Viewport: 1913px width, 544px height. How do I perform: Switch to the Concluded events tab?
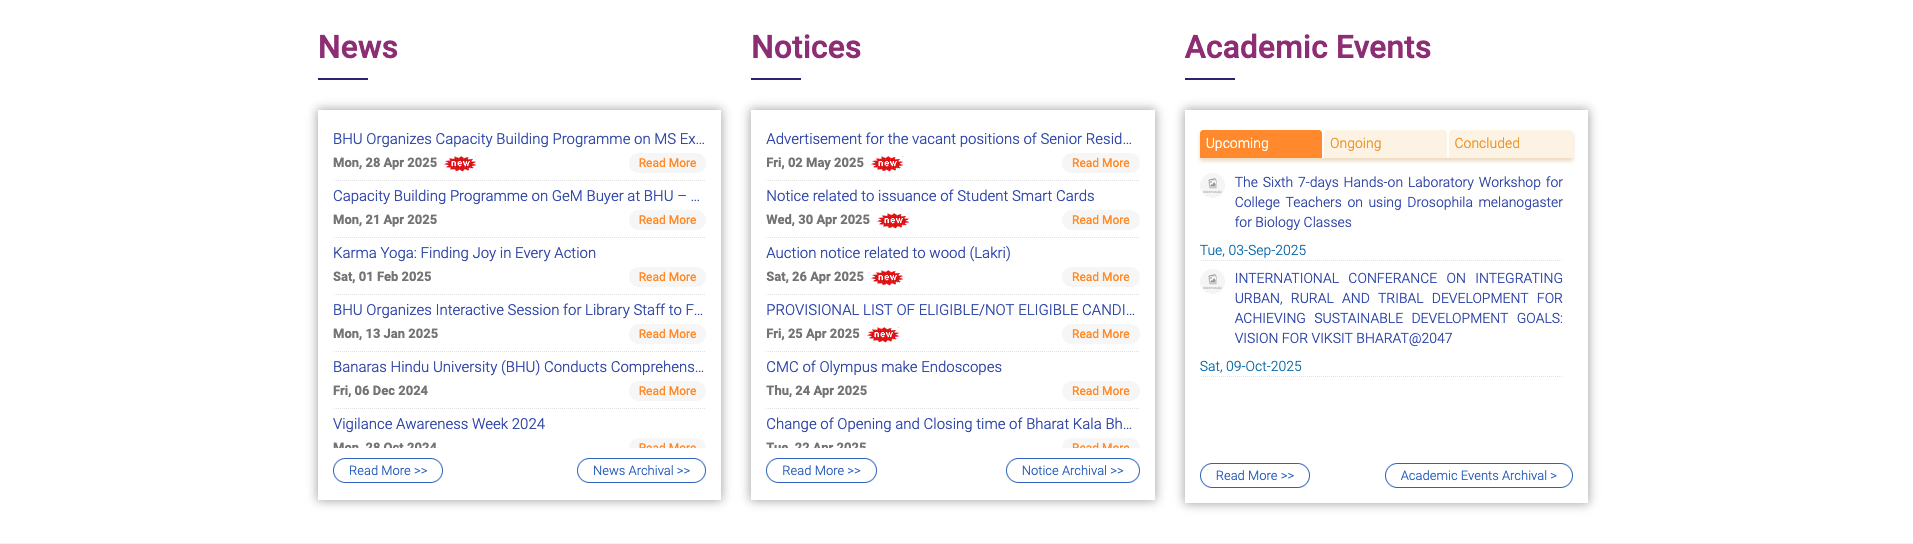[x=1510, y=144]
